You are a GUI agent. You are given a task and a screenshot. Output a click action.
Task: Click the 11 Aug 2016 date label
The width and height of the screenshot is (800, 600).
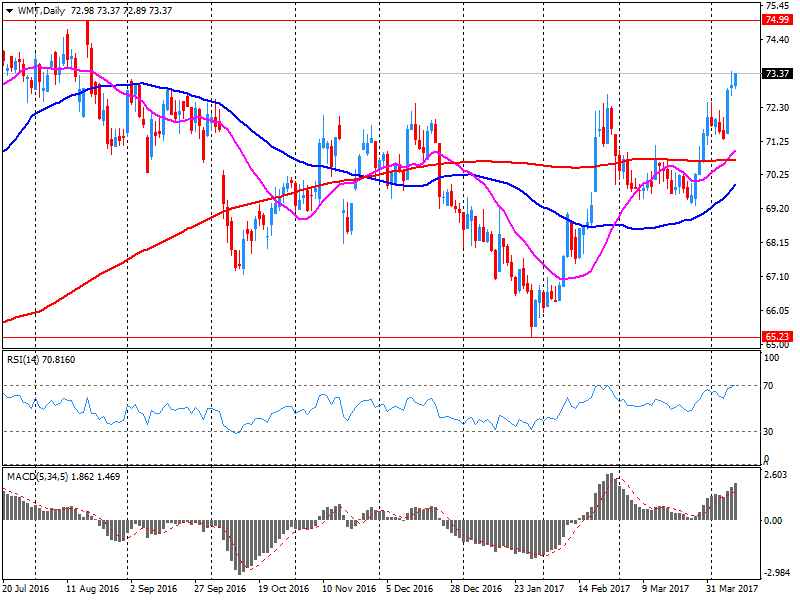[92, 588]
